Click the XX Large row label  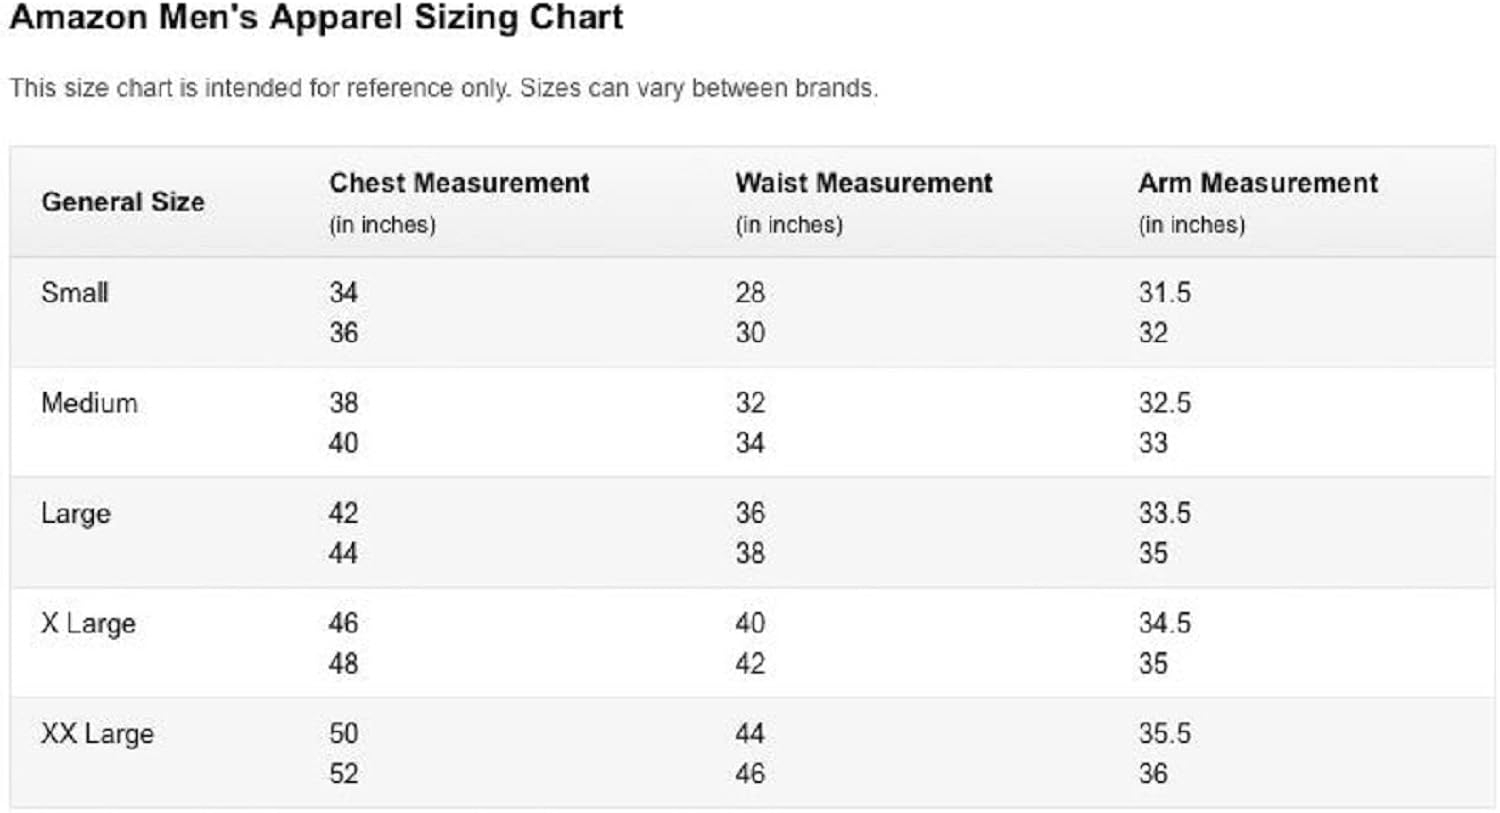click(97, 734)
